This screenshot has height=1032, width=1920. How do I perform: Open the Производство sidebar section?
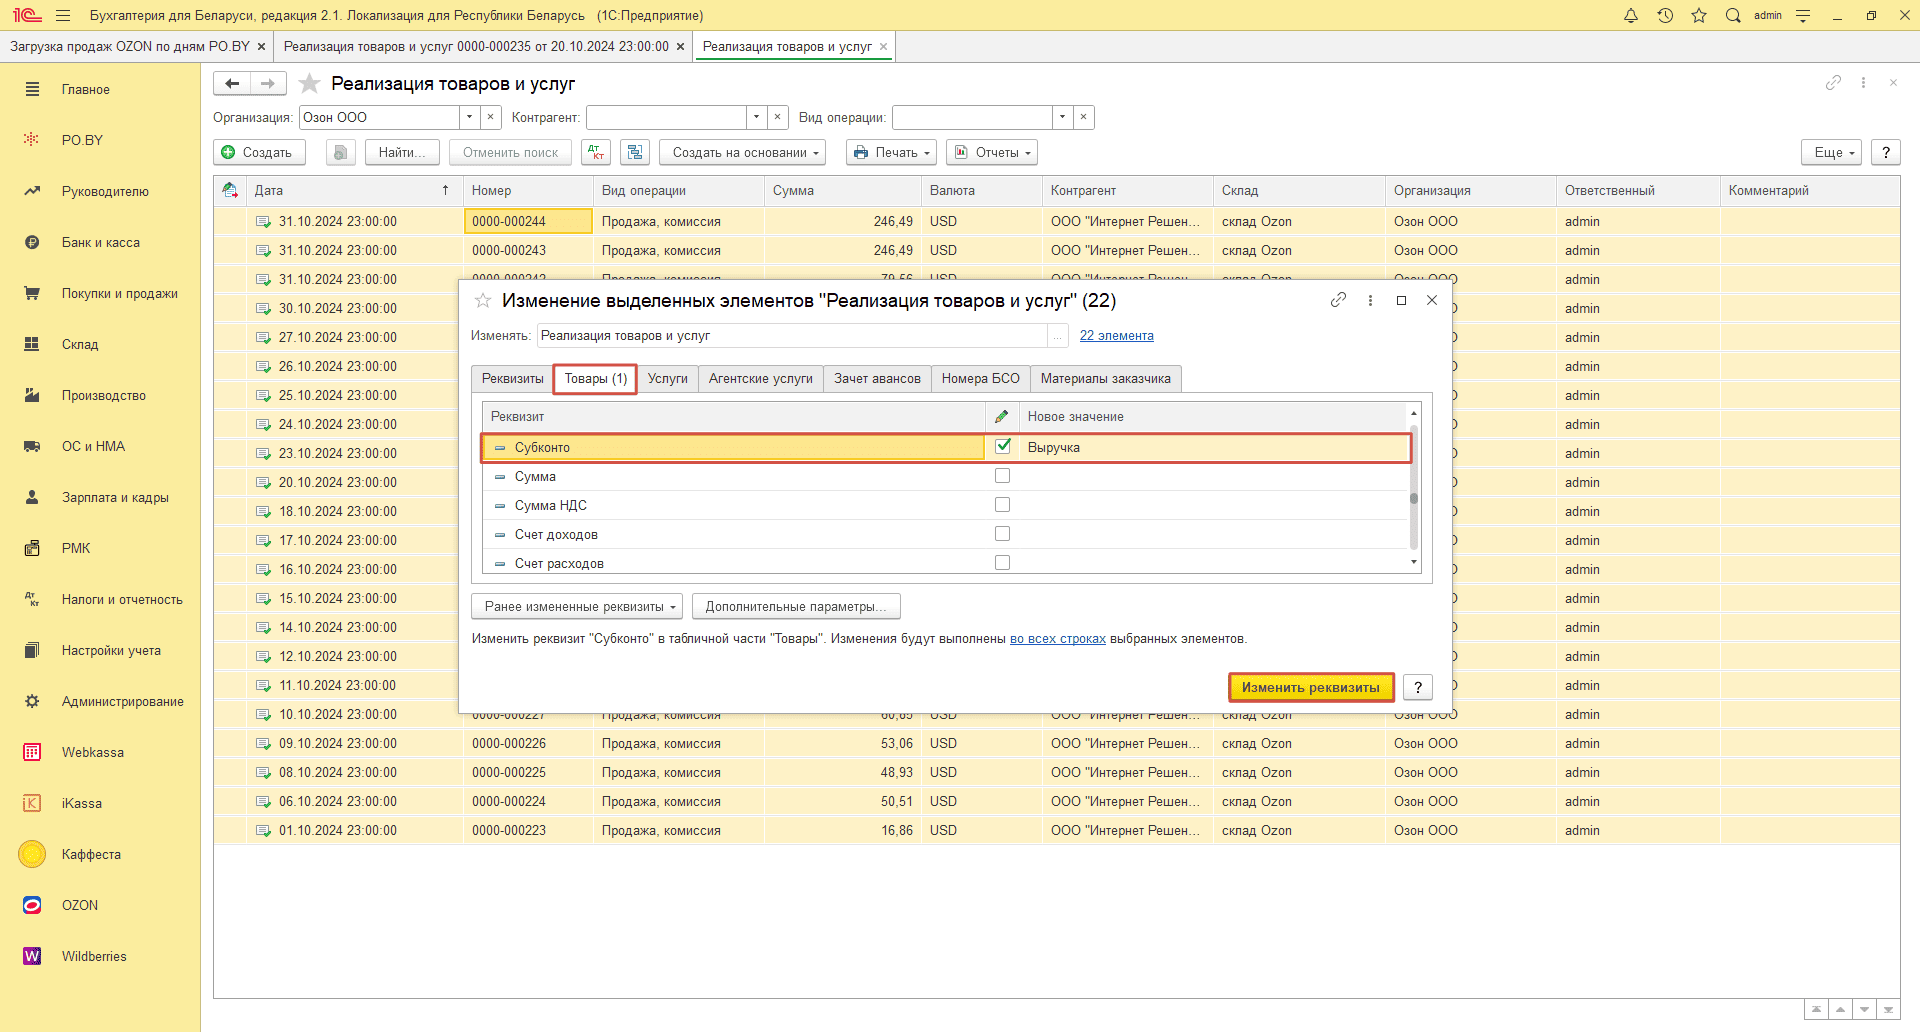point(103,396)
